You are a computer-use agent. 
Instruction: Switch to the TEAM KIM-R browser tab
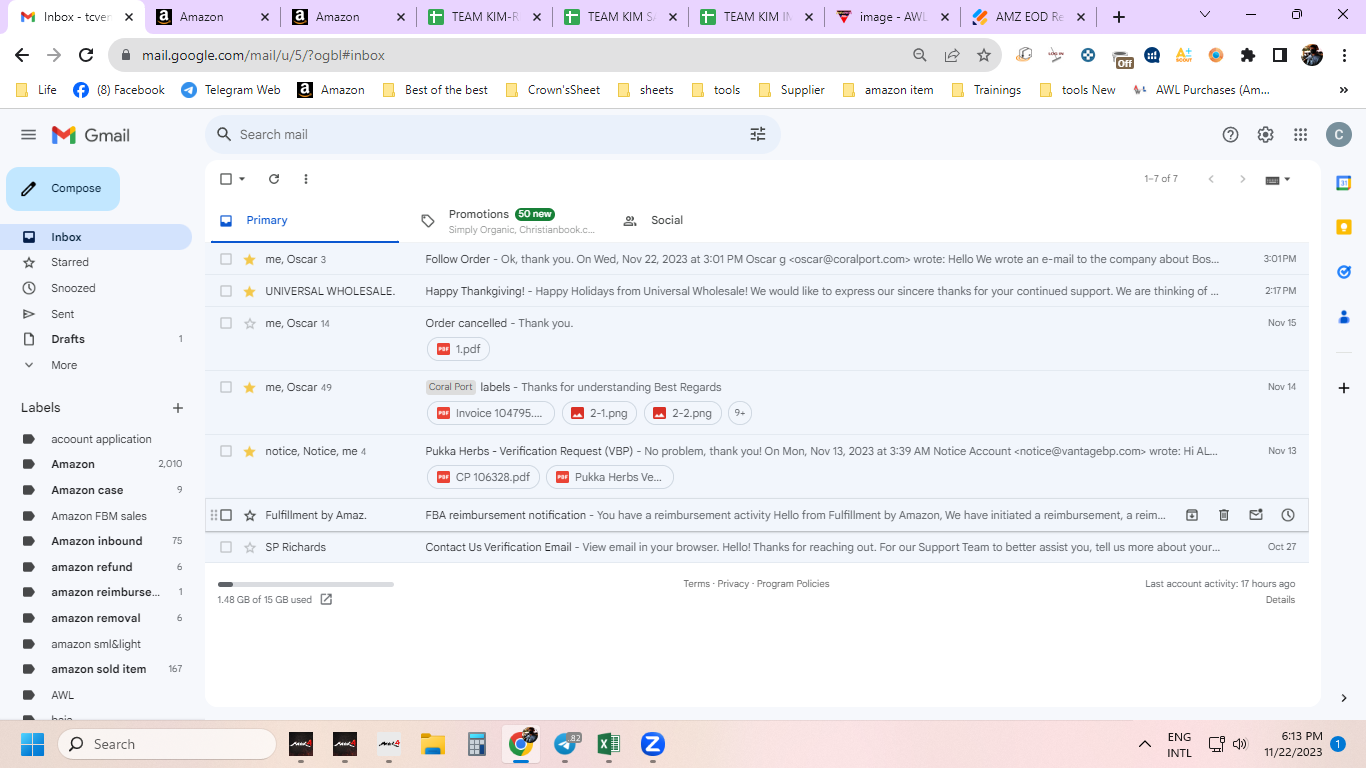(485, 17)
